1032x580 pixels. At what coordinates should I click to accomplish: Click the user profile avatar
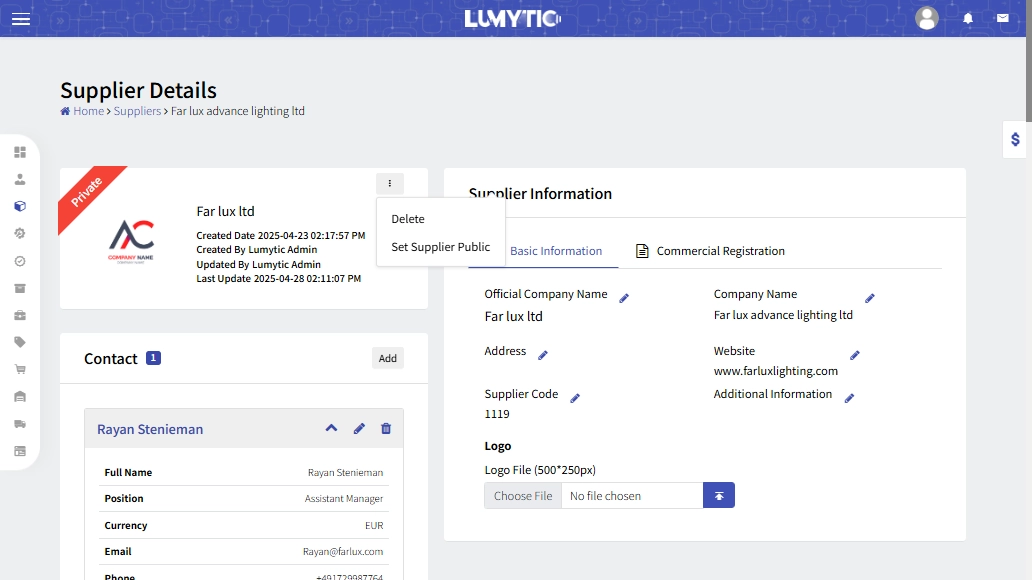click(927, 18)
